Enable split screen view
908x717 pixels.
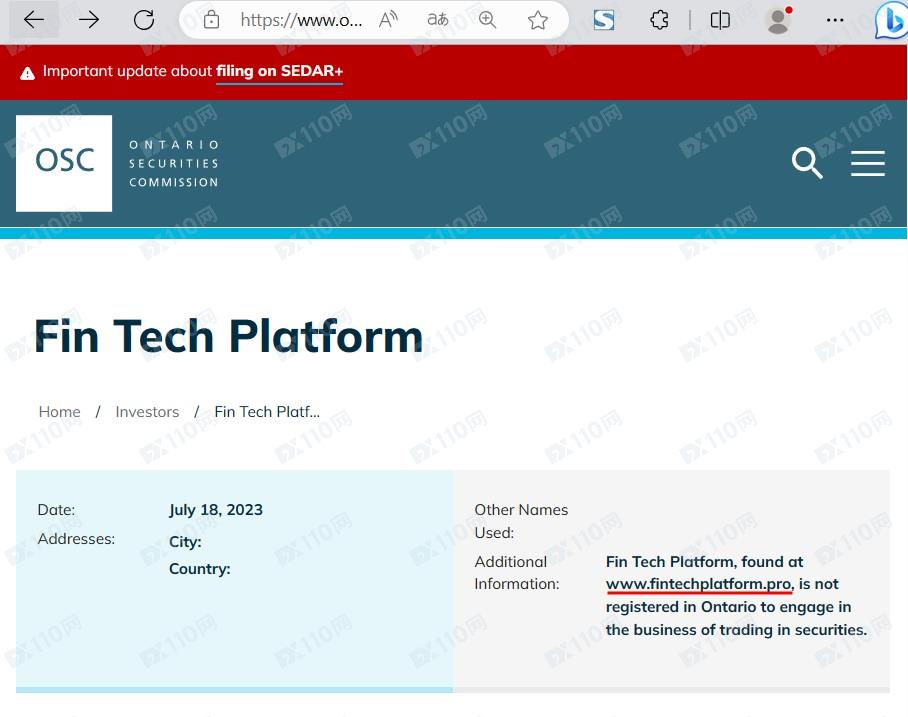click(x=720, y=20)
